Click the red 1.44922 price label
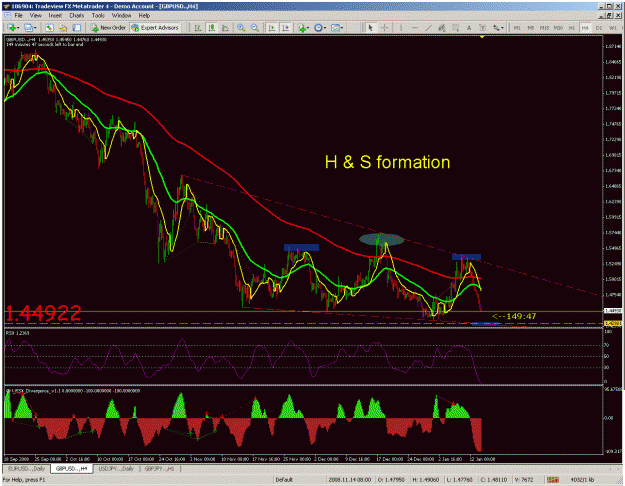 [x=43, y=313]
